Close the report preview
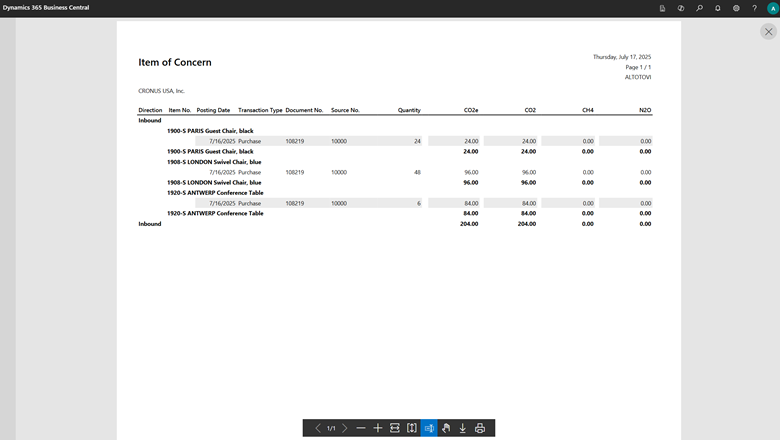 pos(769,32)
